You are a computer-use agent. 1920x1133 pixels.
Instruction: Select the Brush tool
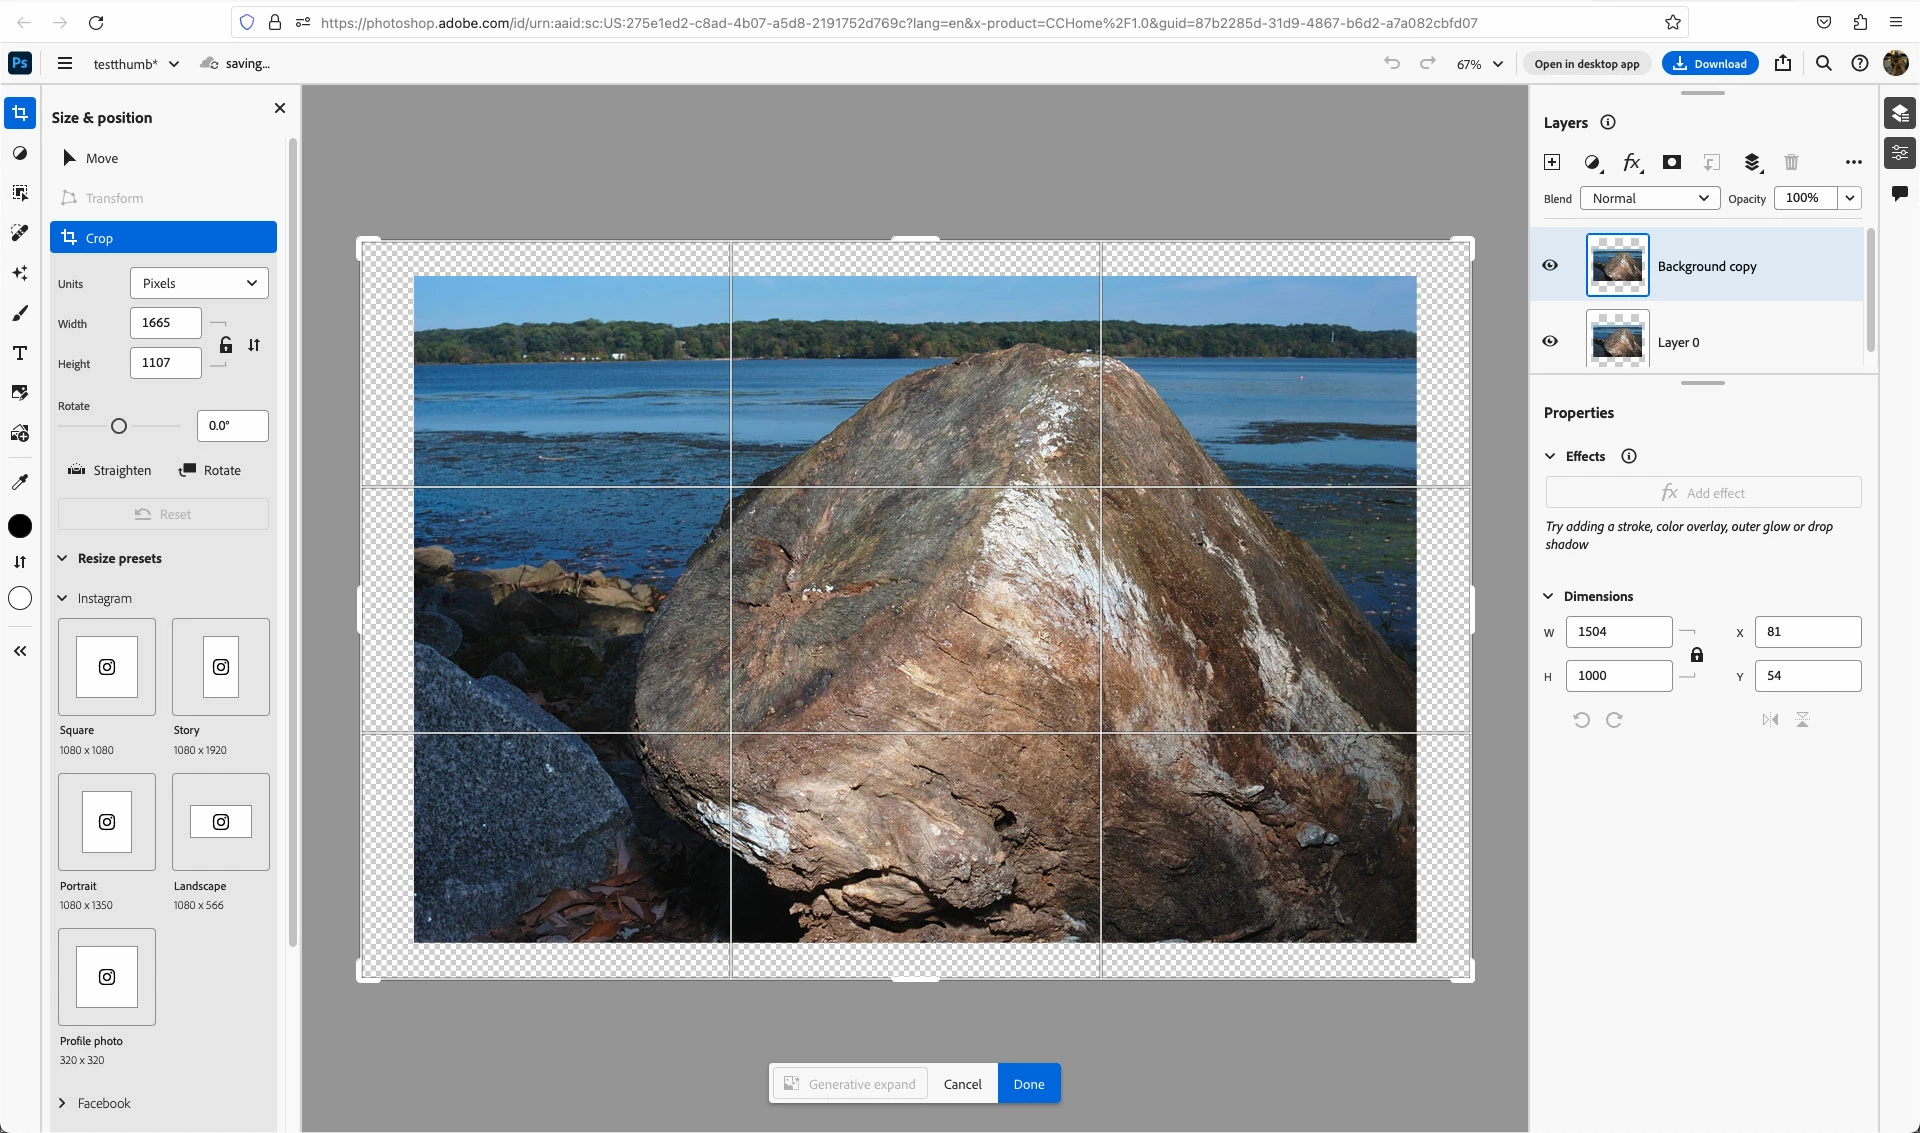pos(19,313)
